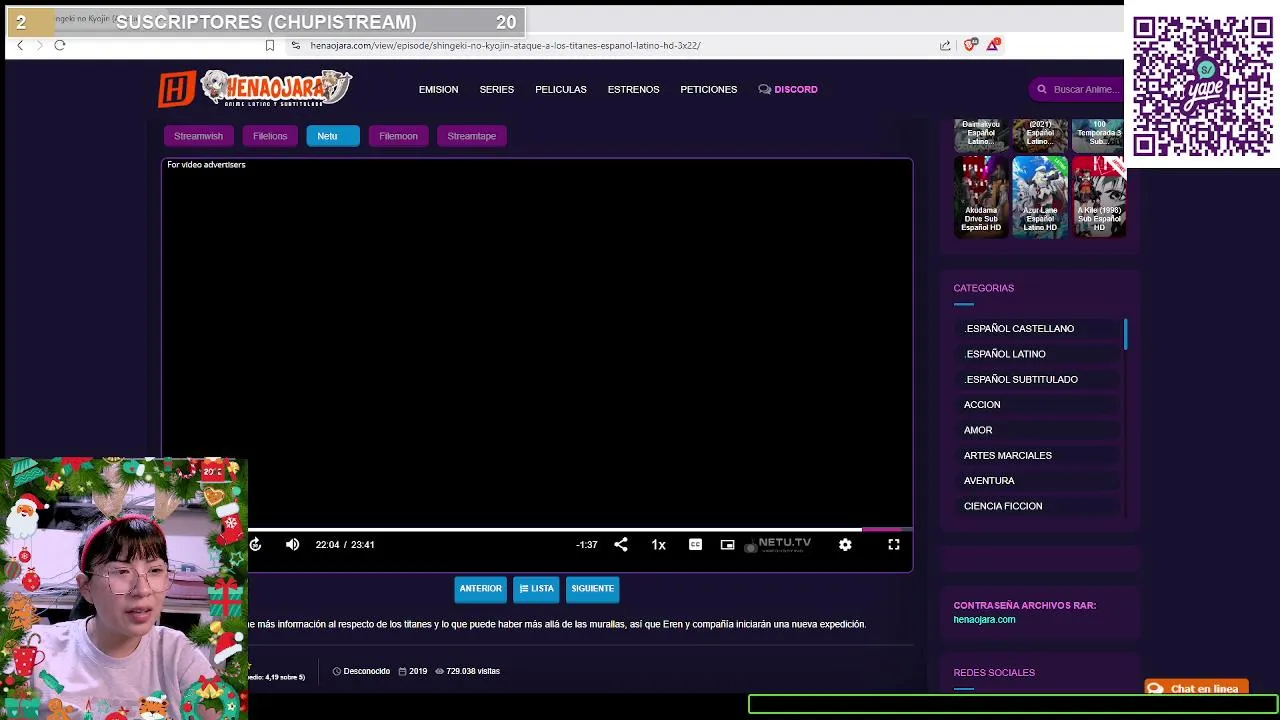Toggle closed captions with the CC icon
Image resolution: width=1280 pixels, height=720 pixels.
click(695, 544)
